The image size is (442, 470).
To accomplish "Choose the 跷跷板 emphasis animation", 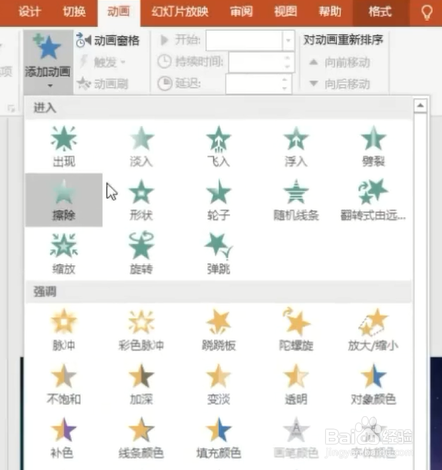I will 218,330.
